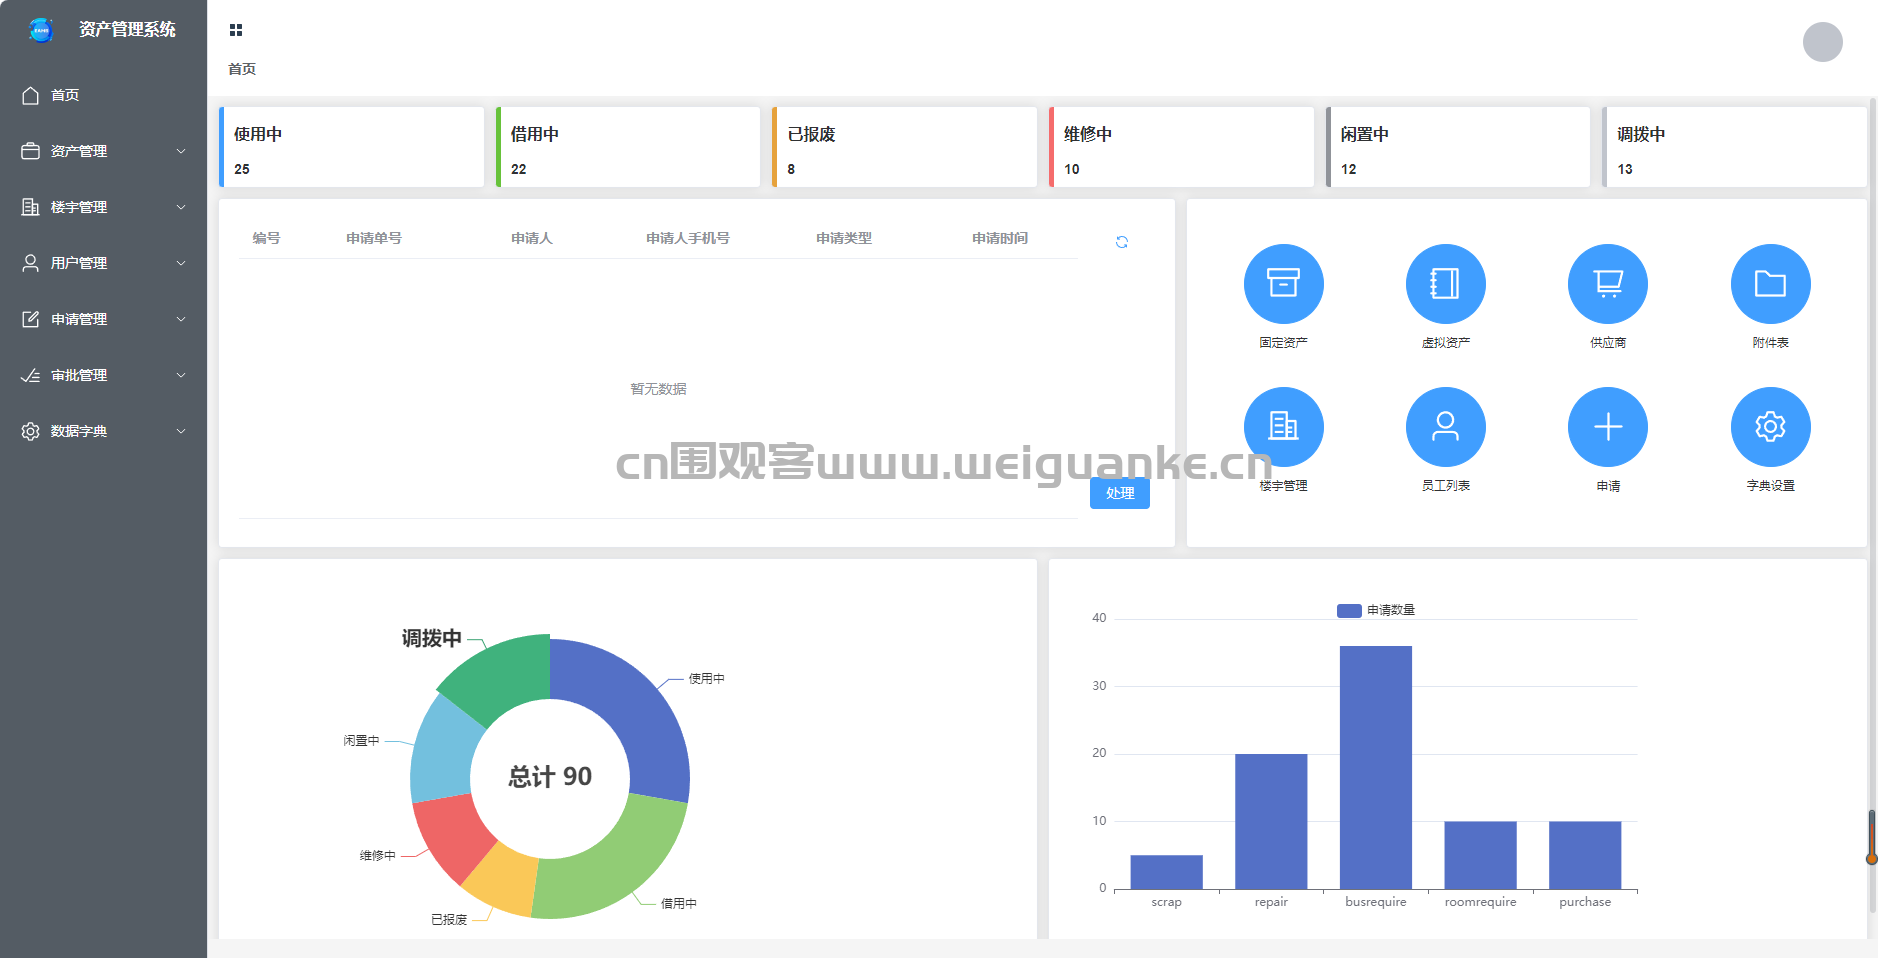Screen dimensions: 1878x958
Task: Select the 首页 breadcrumb tab
Action: tap(242, 69)
